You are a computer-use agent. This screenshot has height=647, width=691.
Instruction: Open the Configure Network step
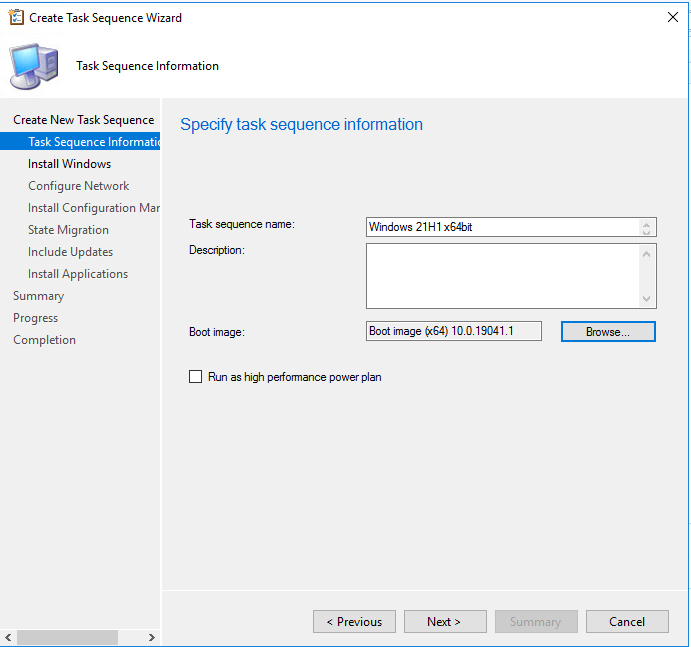pos(78,186)
